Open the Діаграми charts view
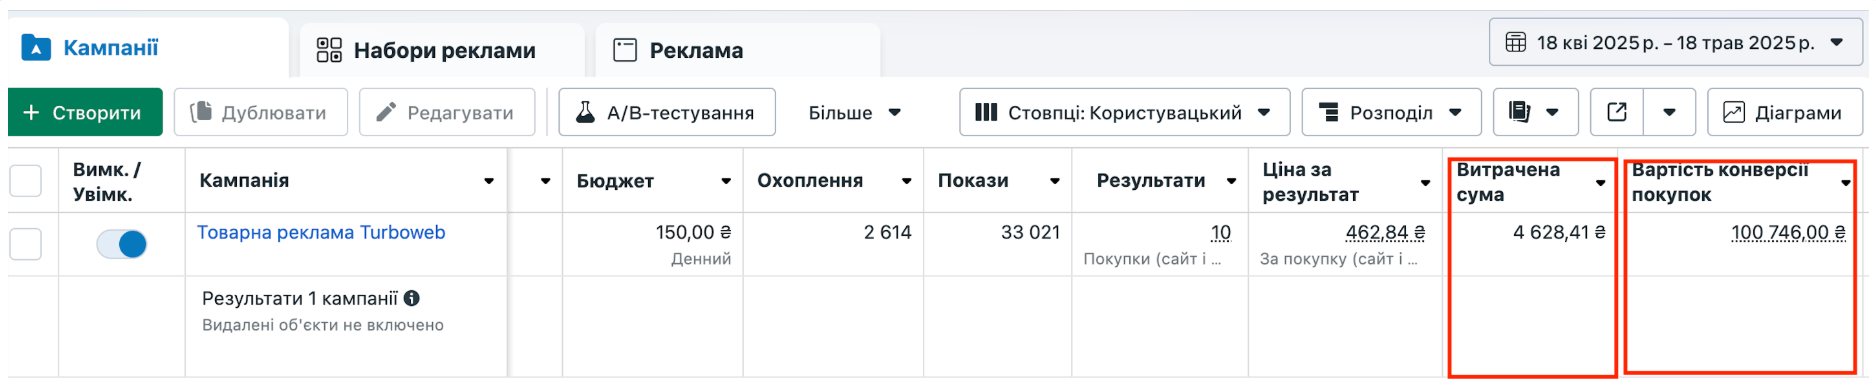The width and height of the screenshot is (1876, 384). pos(1784,112)
